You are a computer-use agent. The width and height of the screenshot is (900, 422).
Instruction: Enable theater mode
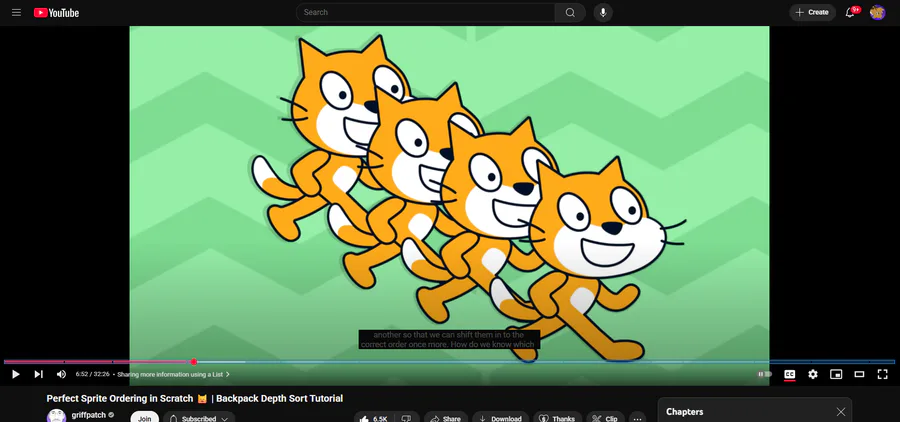859,374
